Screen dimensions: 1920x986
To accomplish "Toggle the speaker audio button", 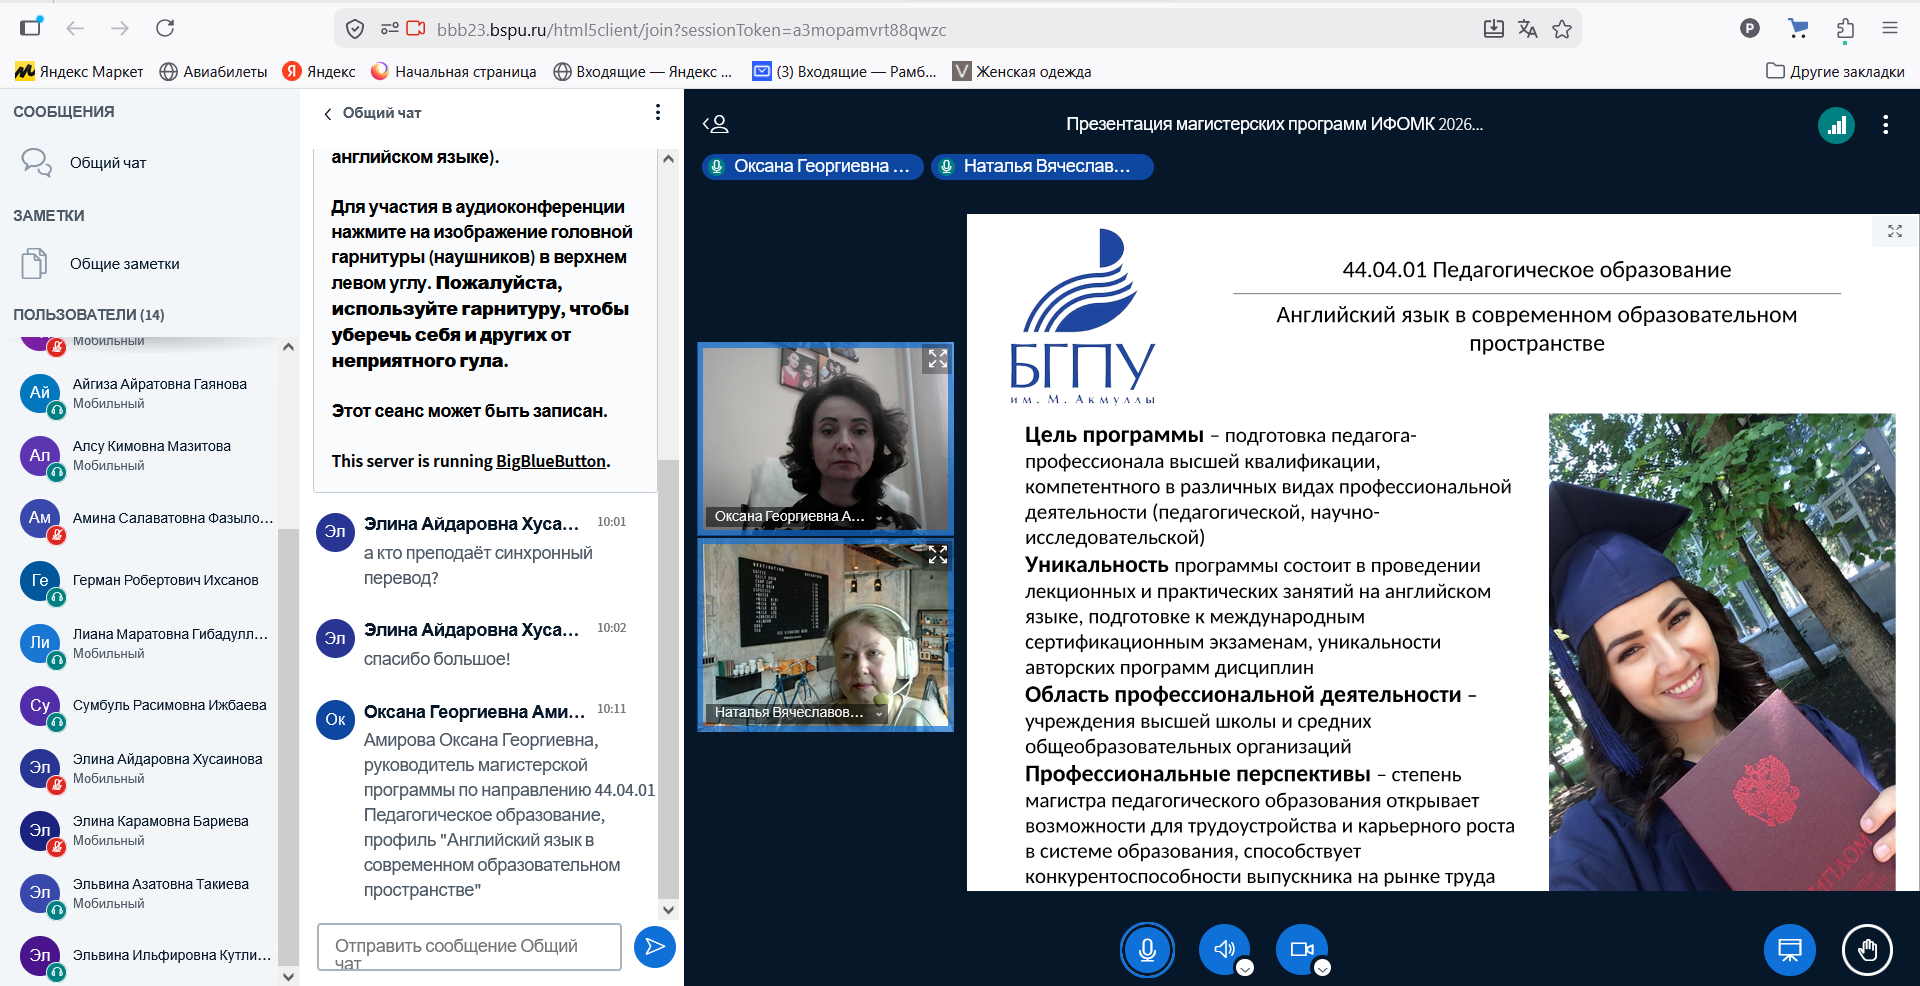I will (x=1224, y=950).
